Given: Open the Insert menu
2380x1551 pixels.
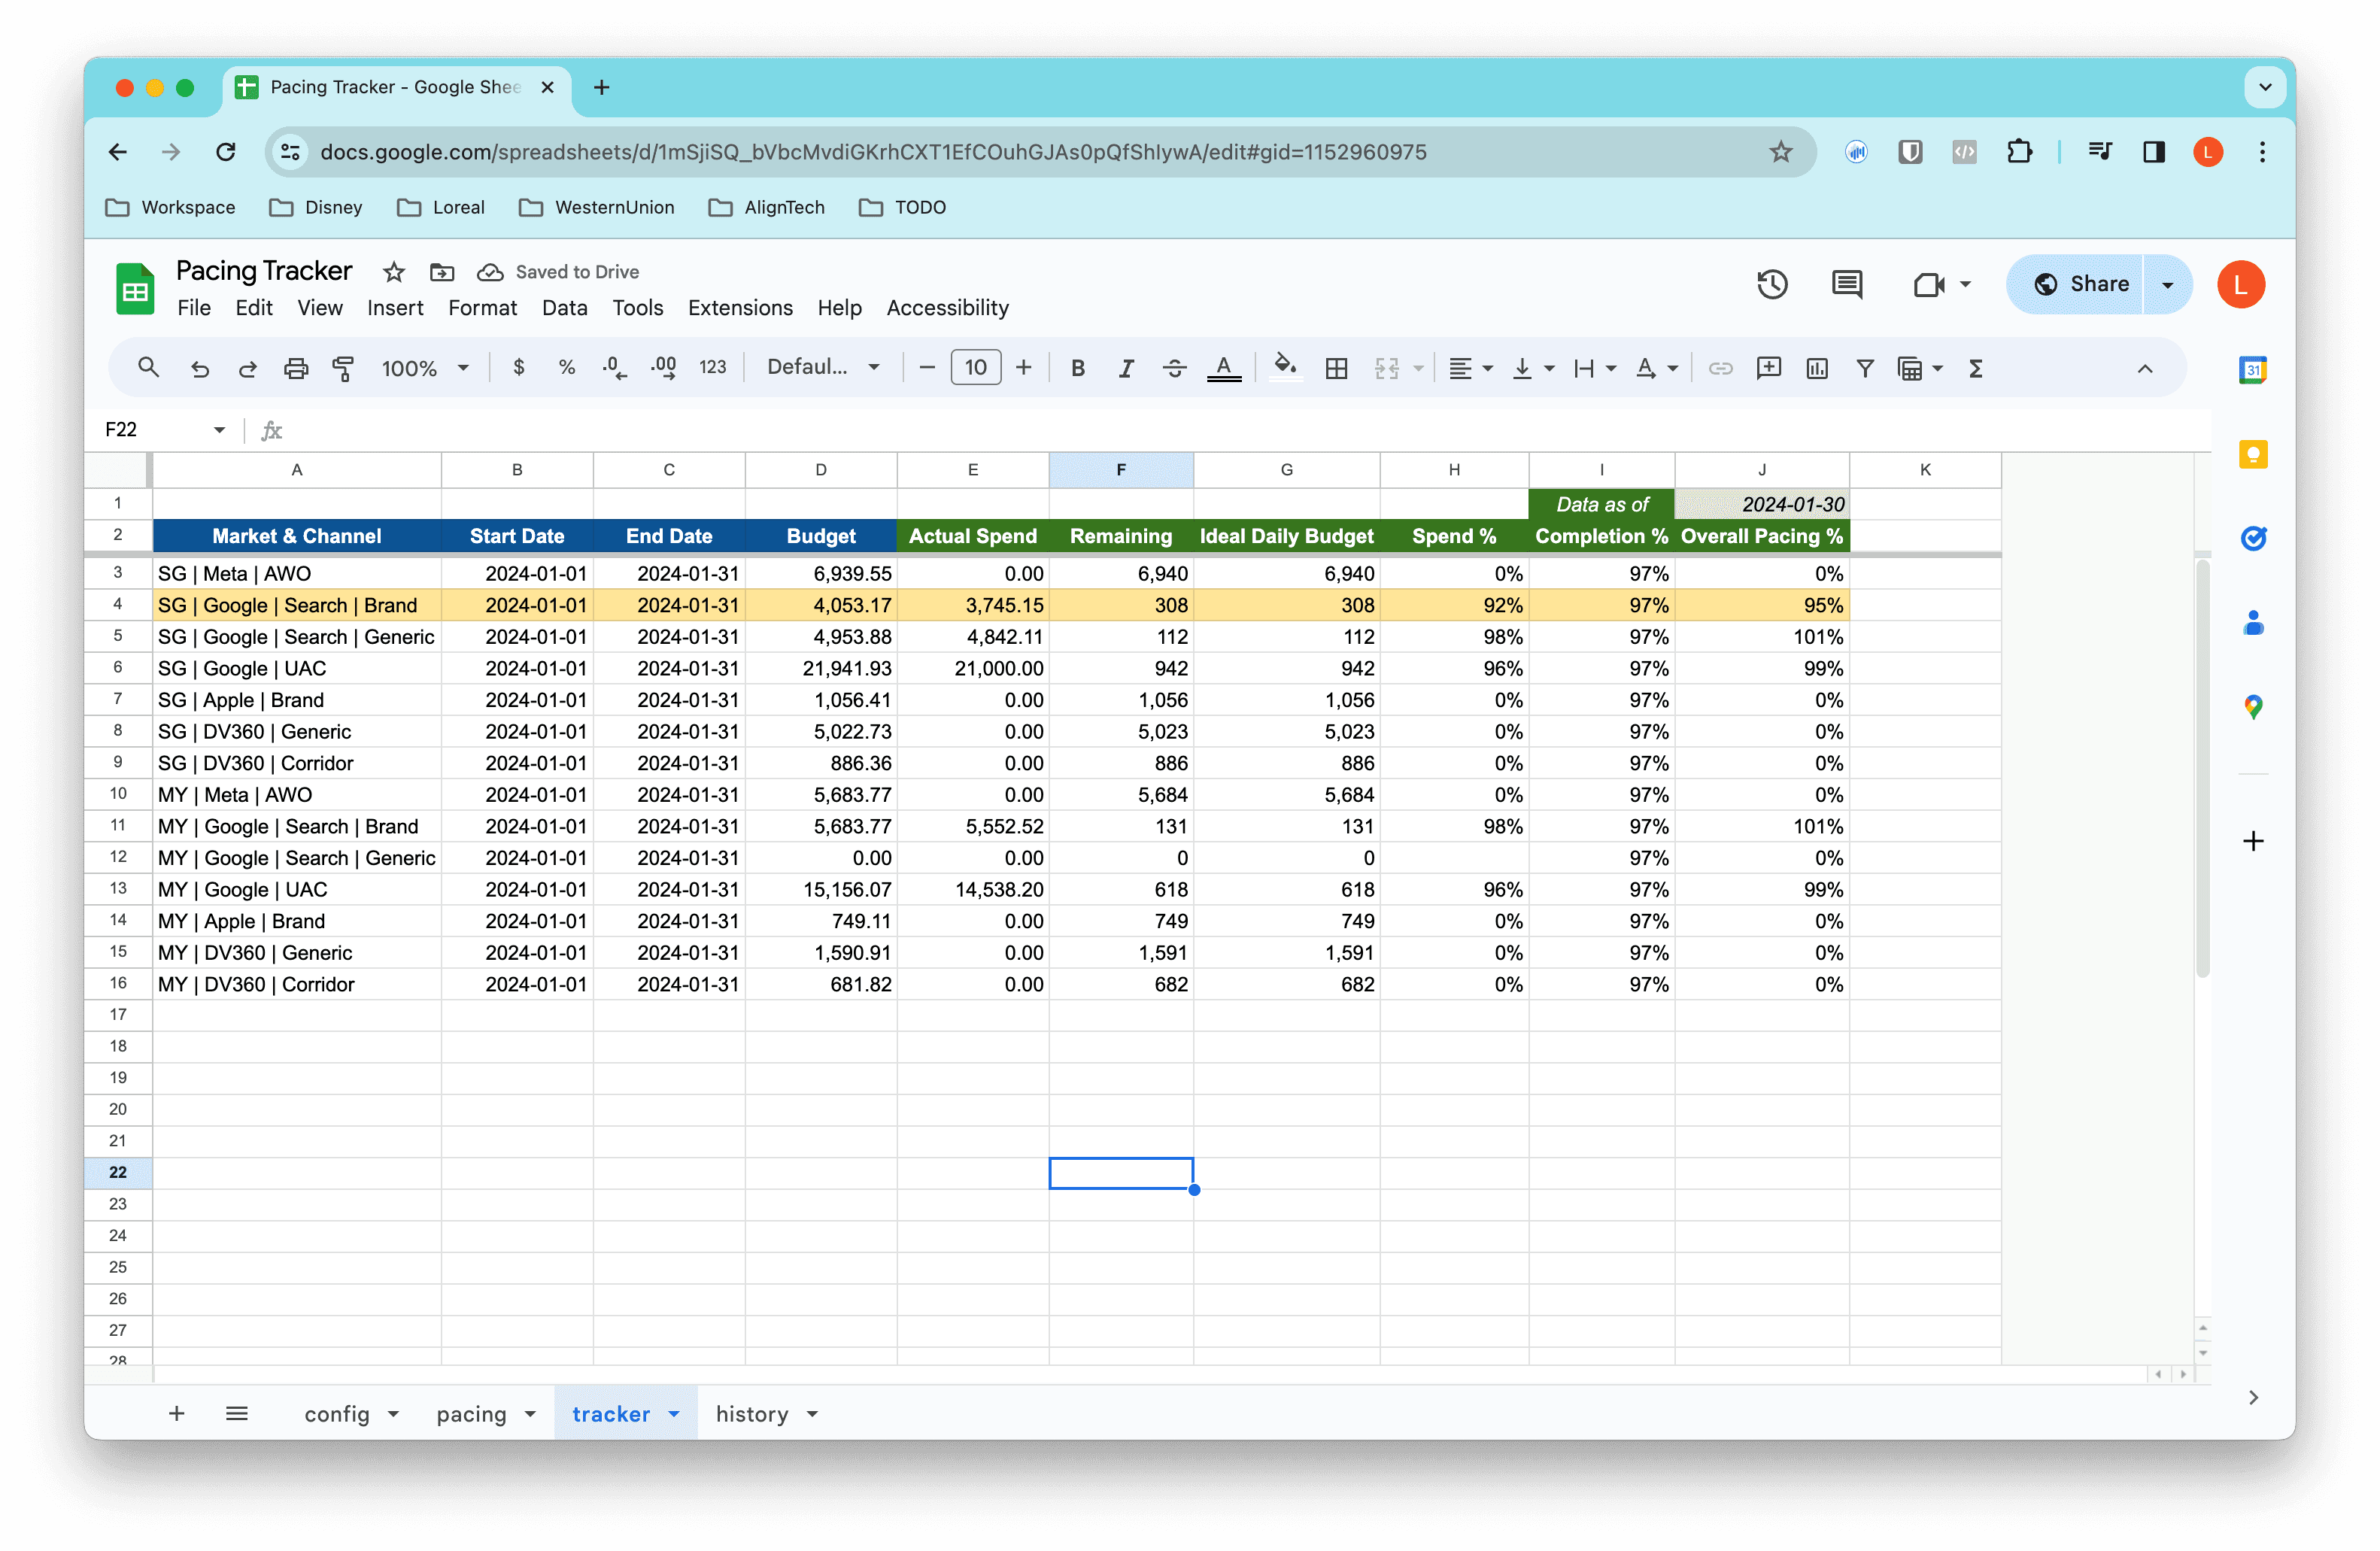Looking at the screenshot, I should pos(395,308).
